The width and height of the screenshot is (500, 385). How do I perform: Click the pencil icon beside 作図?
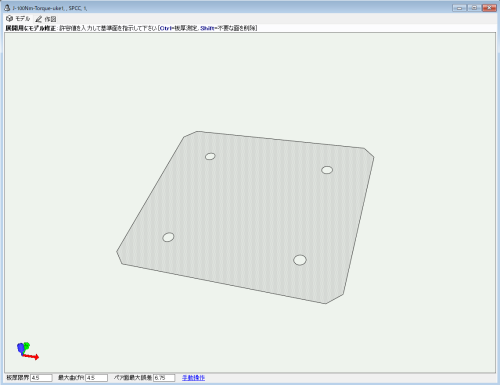point(39,19)
